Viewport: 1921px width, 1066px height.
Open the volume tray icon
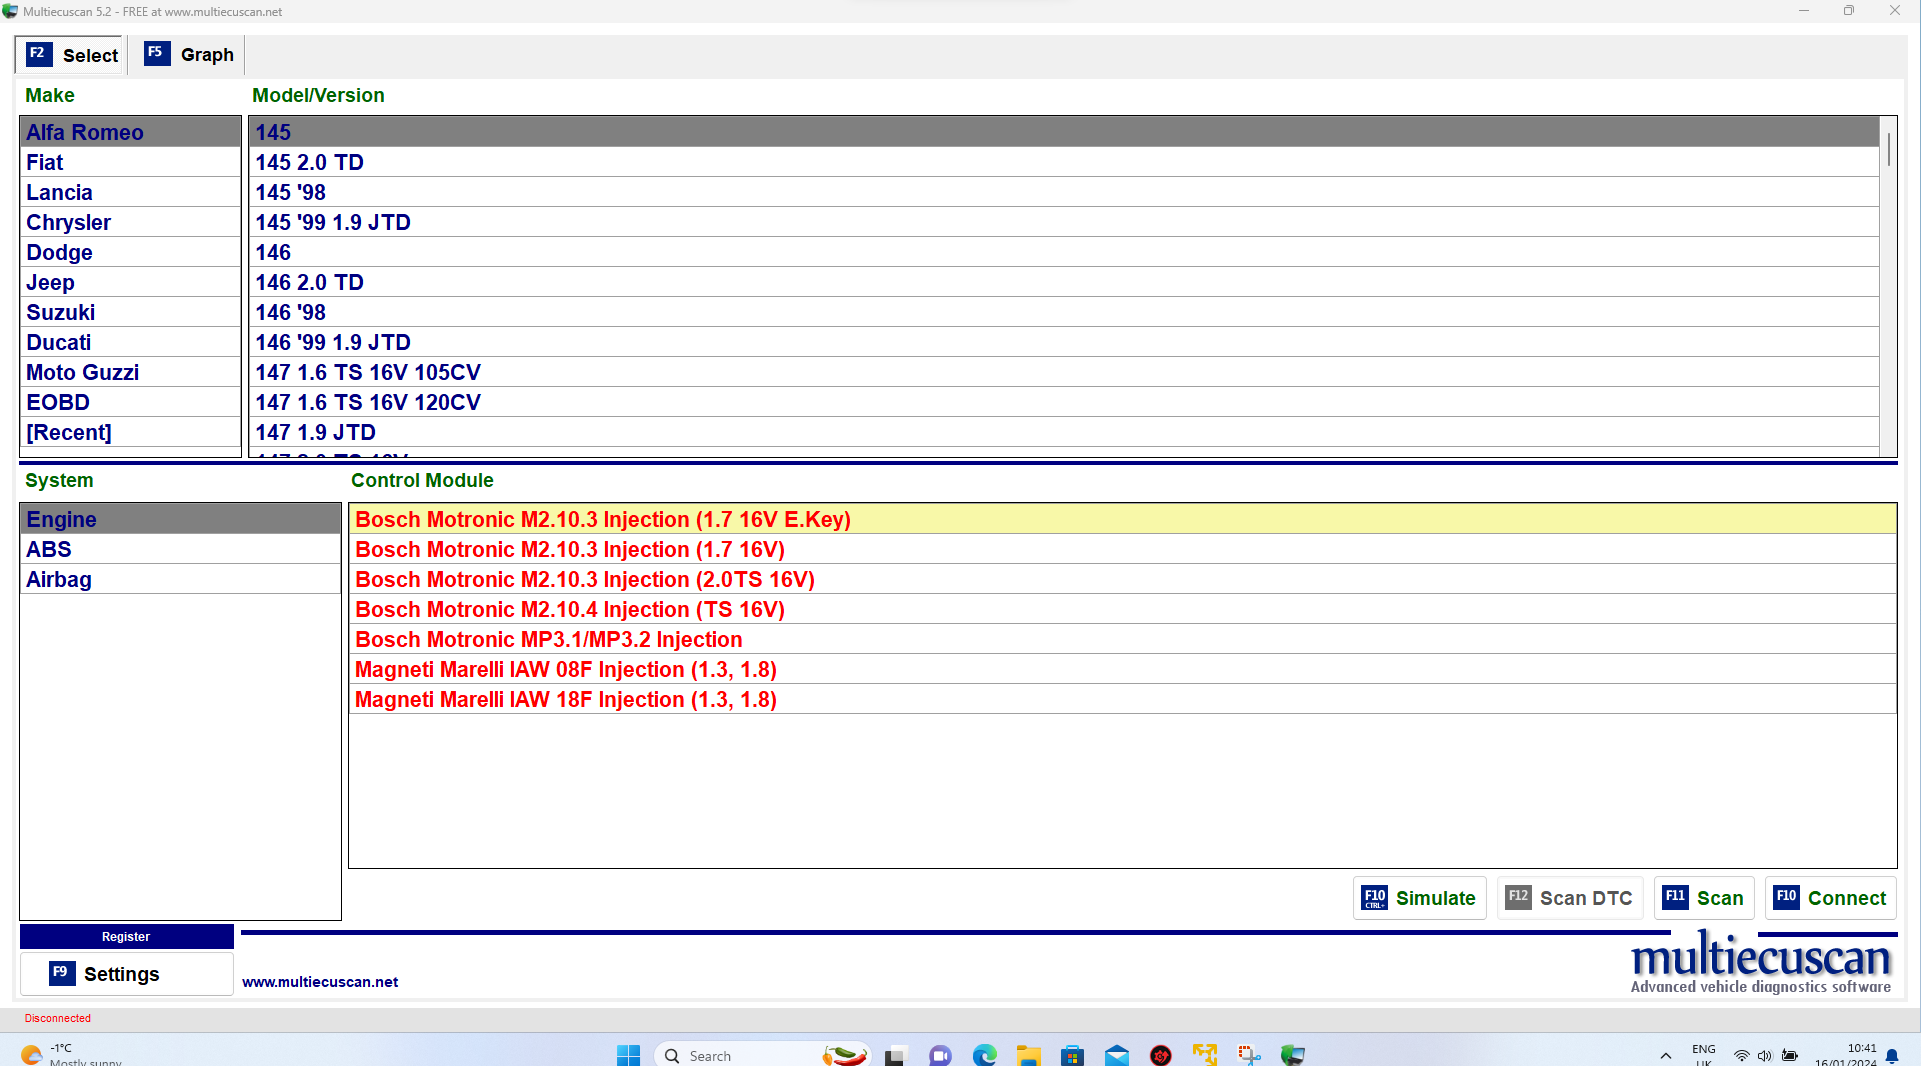pos(1765,1056)
